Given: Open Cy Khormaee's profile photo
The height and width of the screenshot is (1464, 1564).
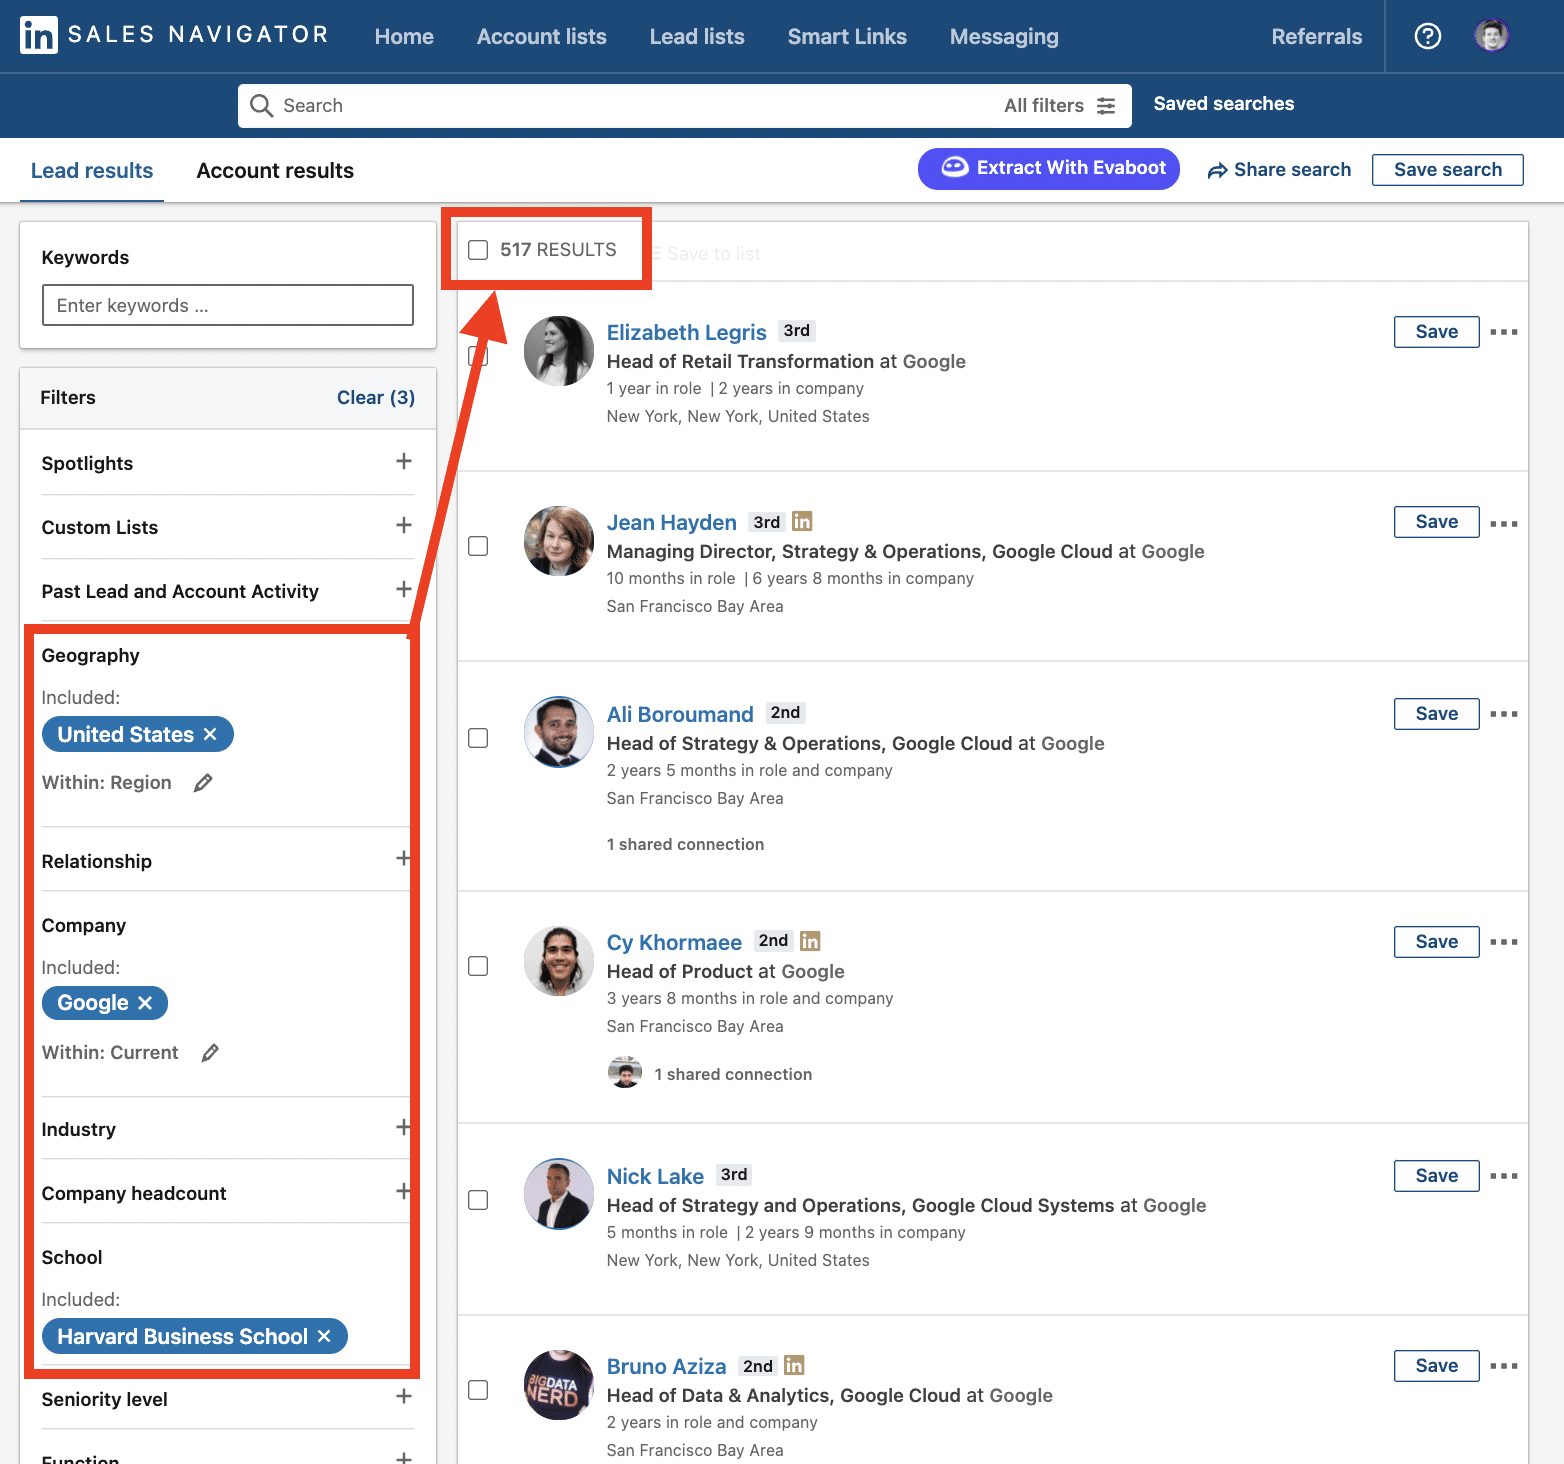Looking at the screenshot, I should (x=559, y=961).
